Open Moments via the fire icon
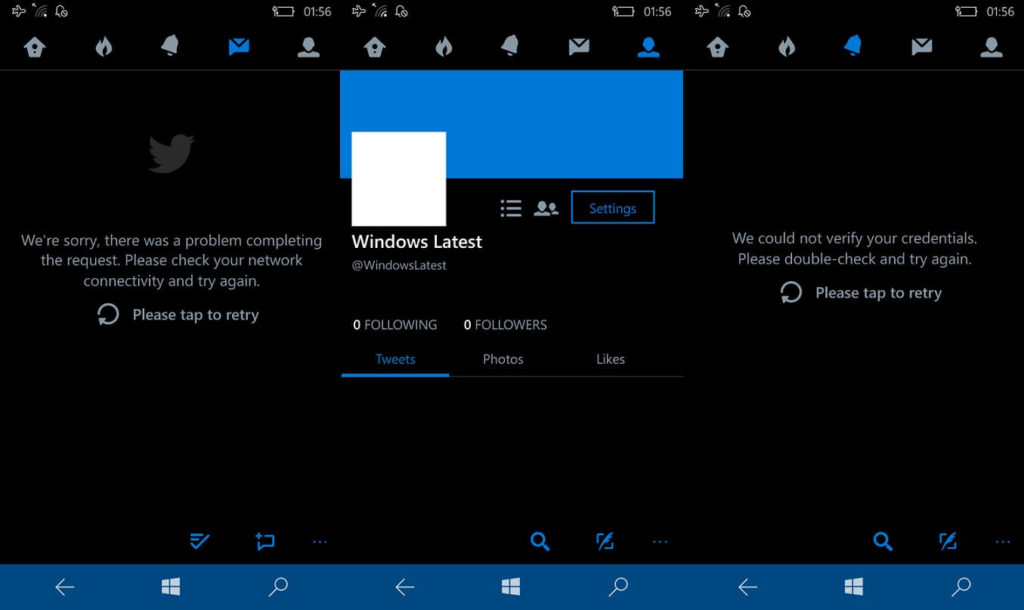 click(104, 45)
